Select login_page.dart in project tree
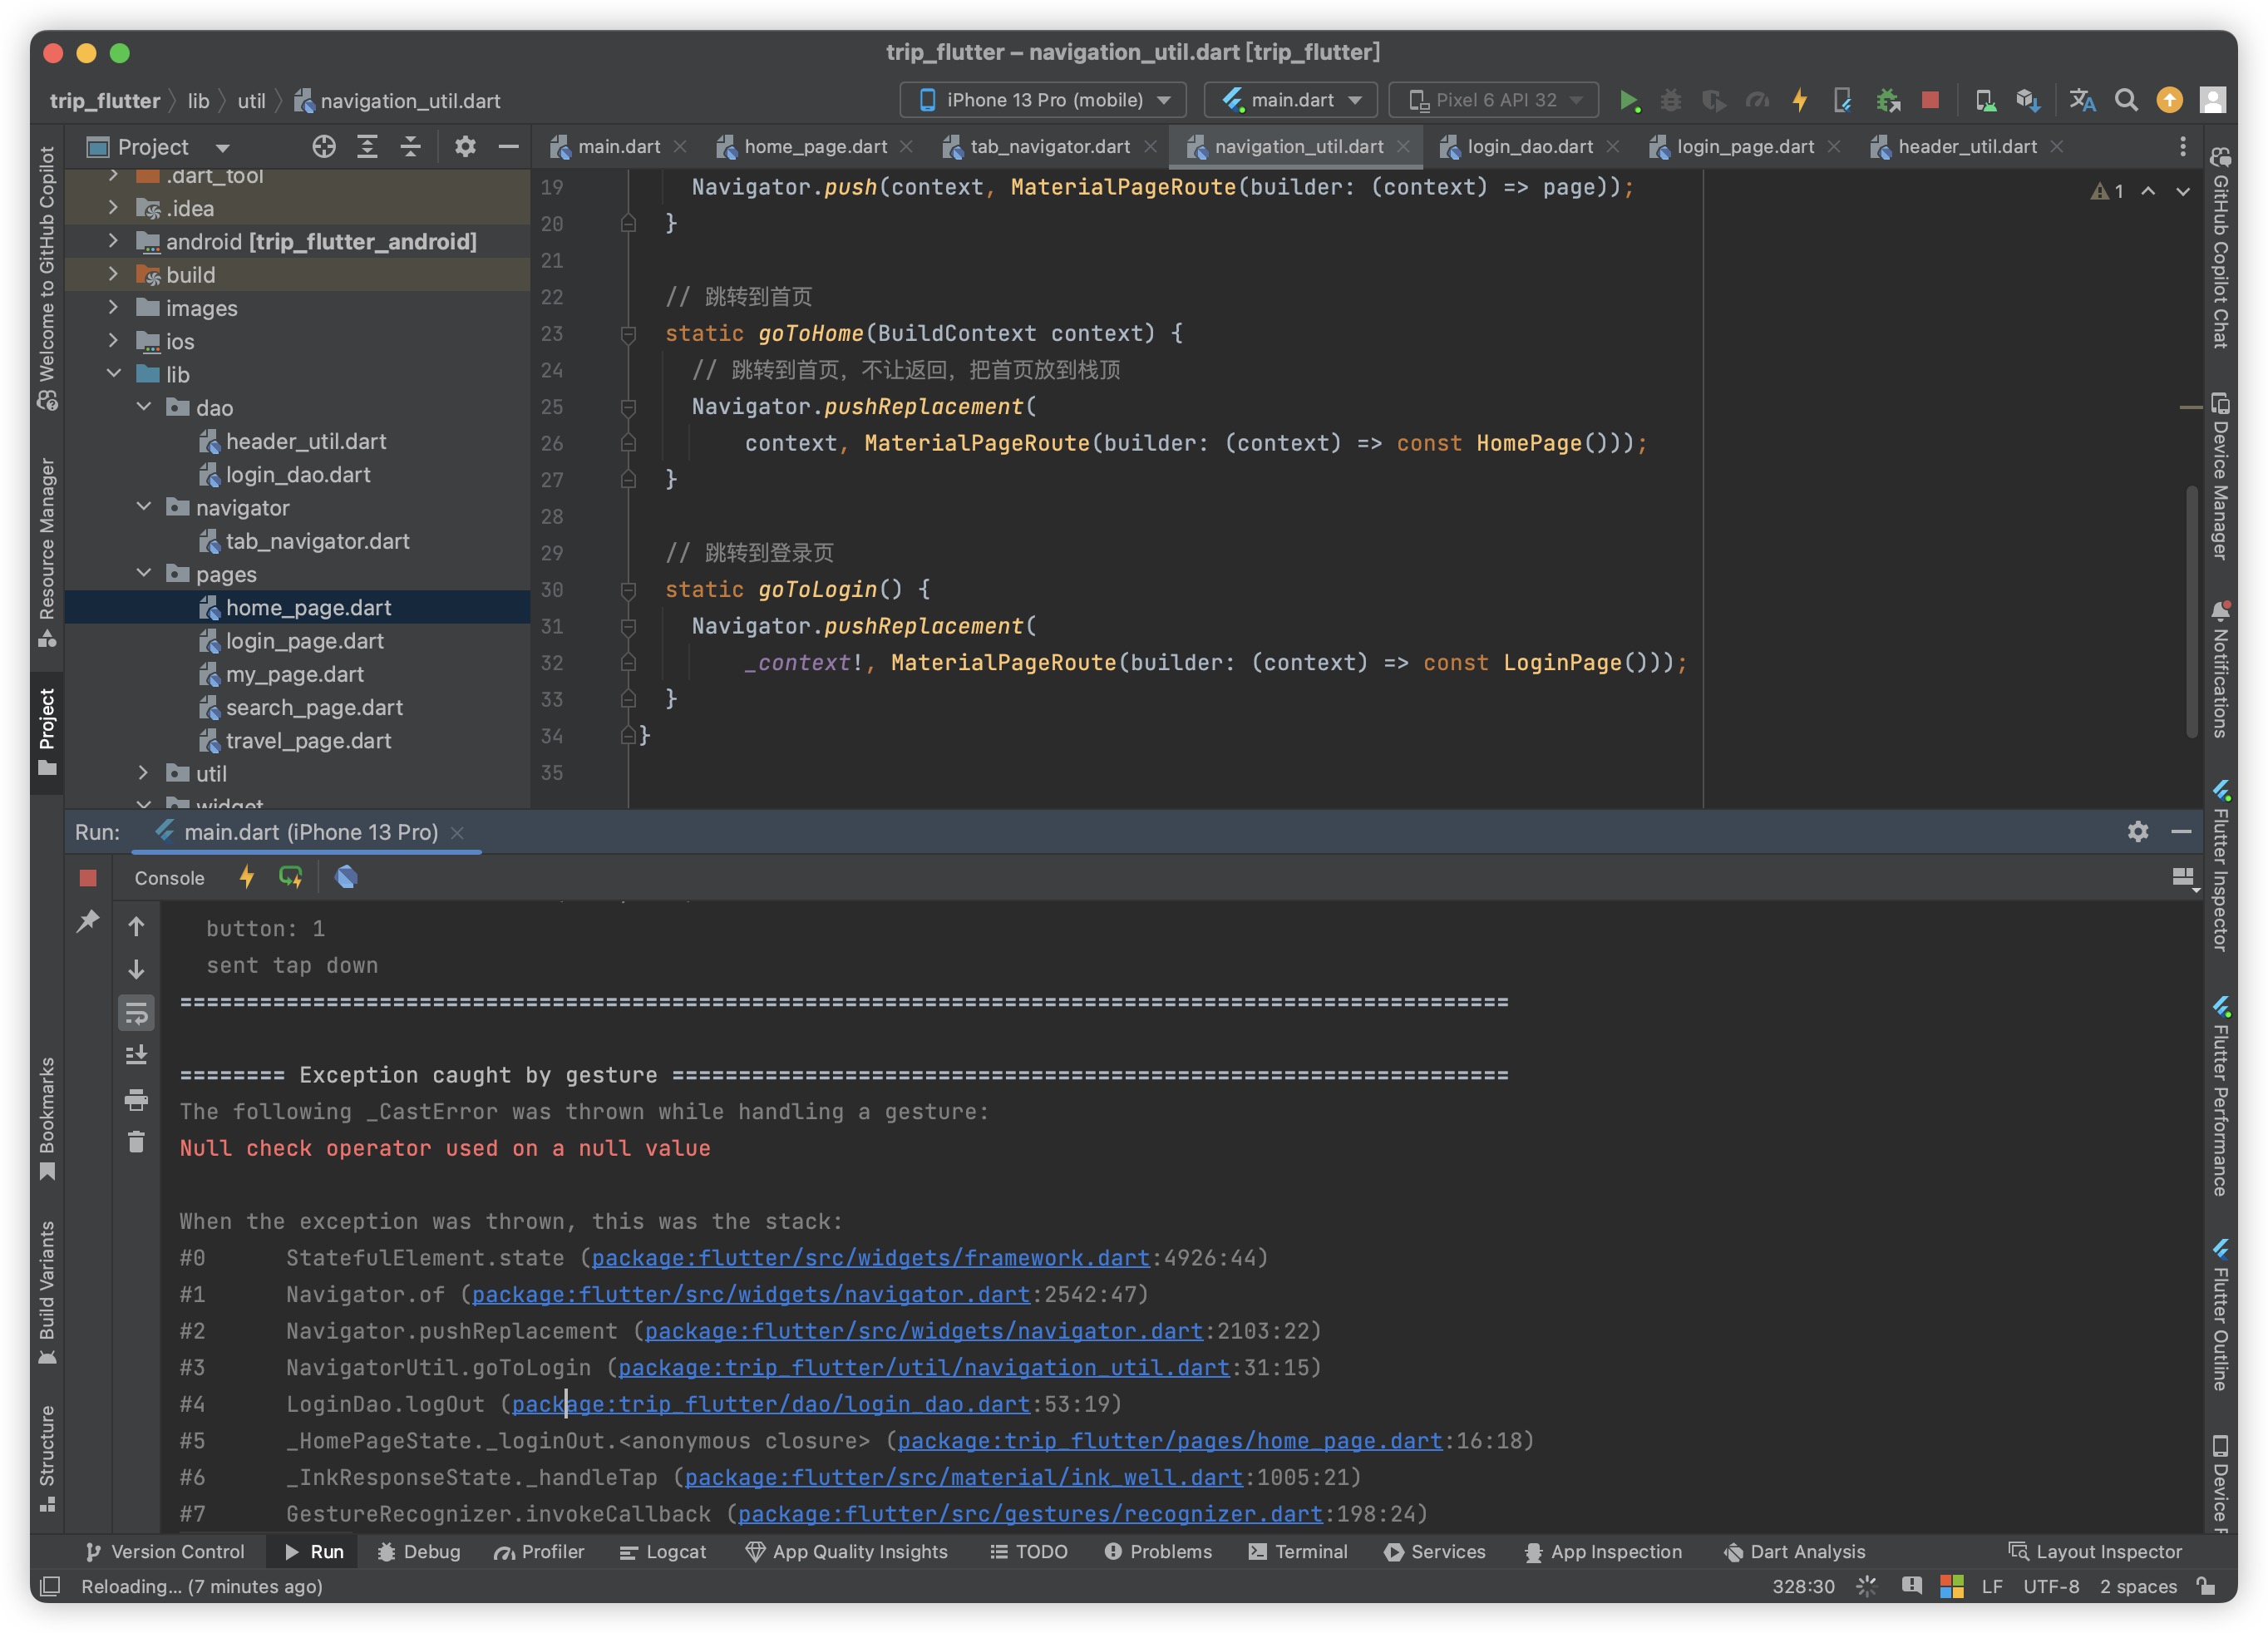 304,641
